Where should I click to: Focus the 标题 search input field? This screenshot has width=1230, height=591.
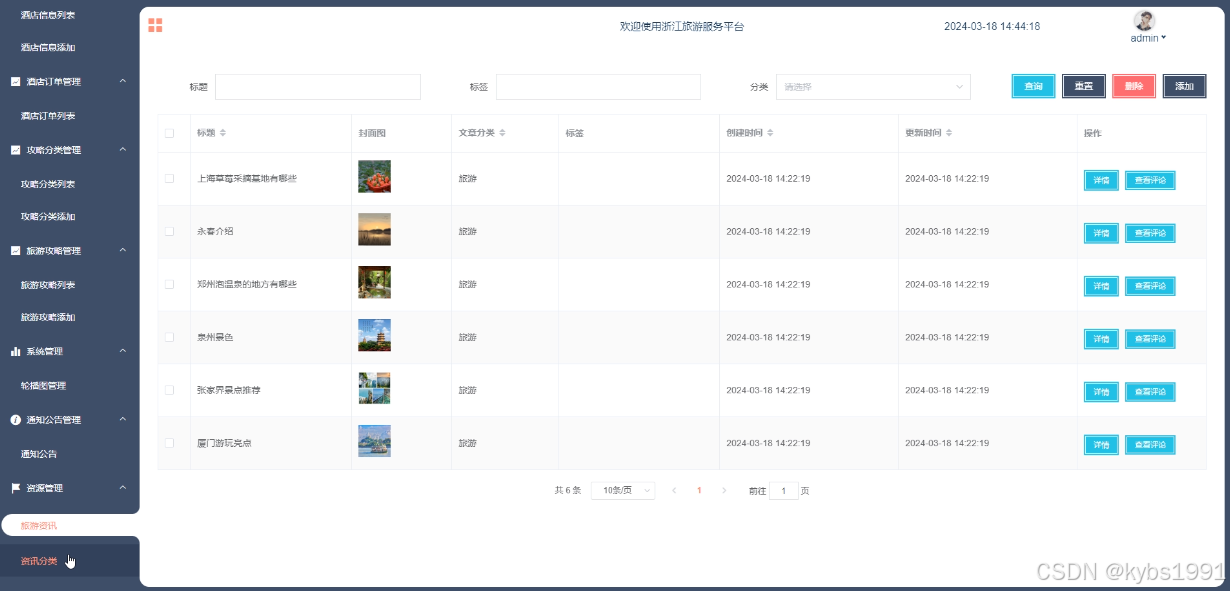[x=318, y=87]
